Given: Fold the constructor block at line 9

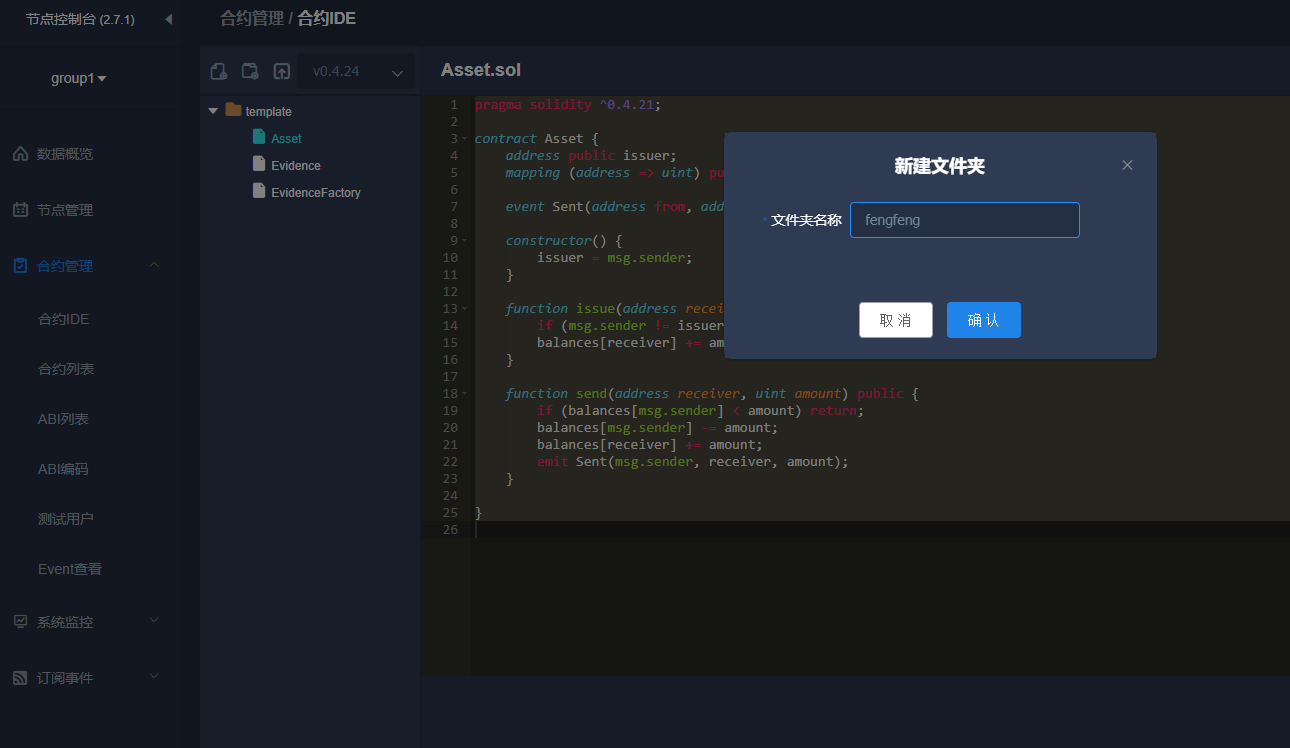Looking at the screenshot, I should pyautogui.click(x=464, y=241).
